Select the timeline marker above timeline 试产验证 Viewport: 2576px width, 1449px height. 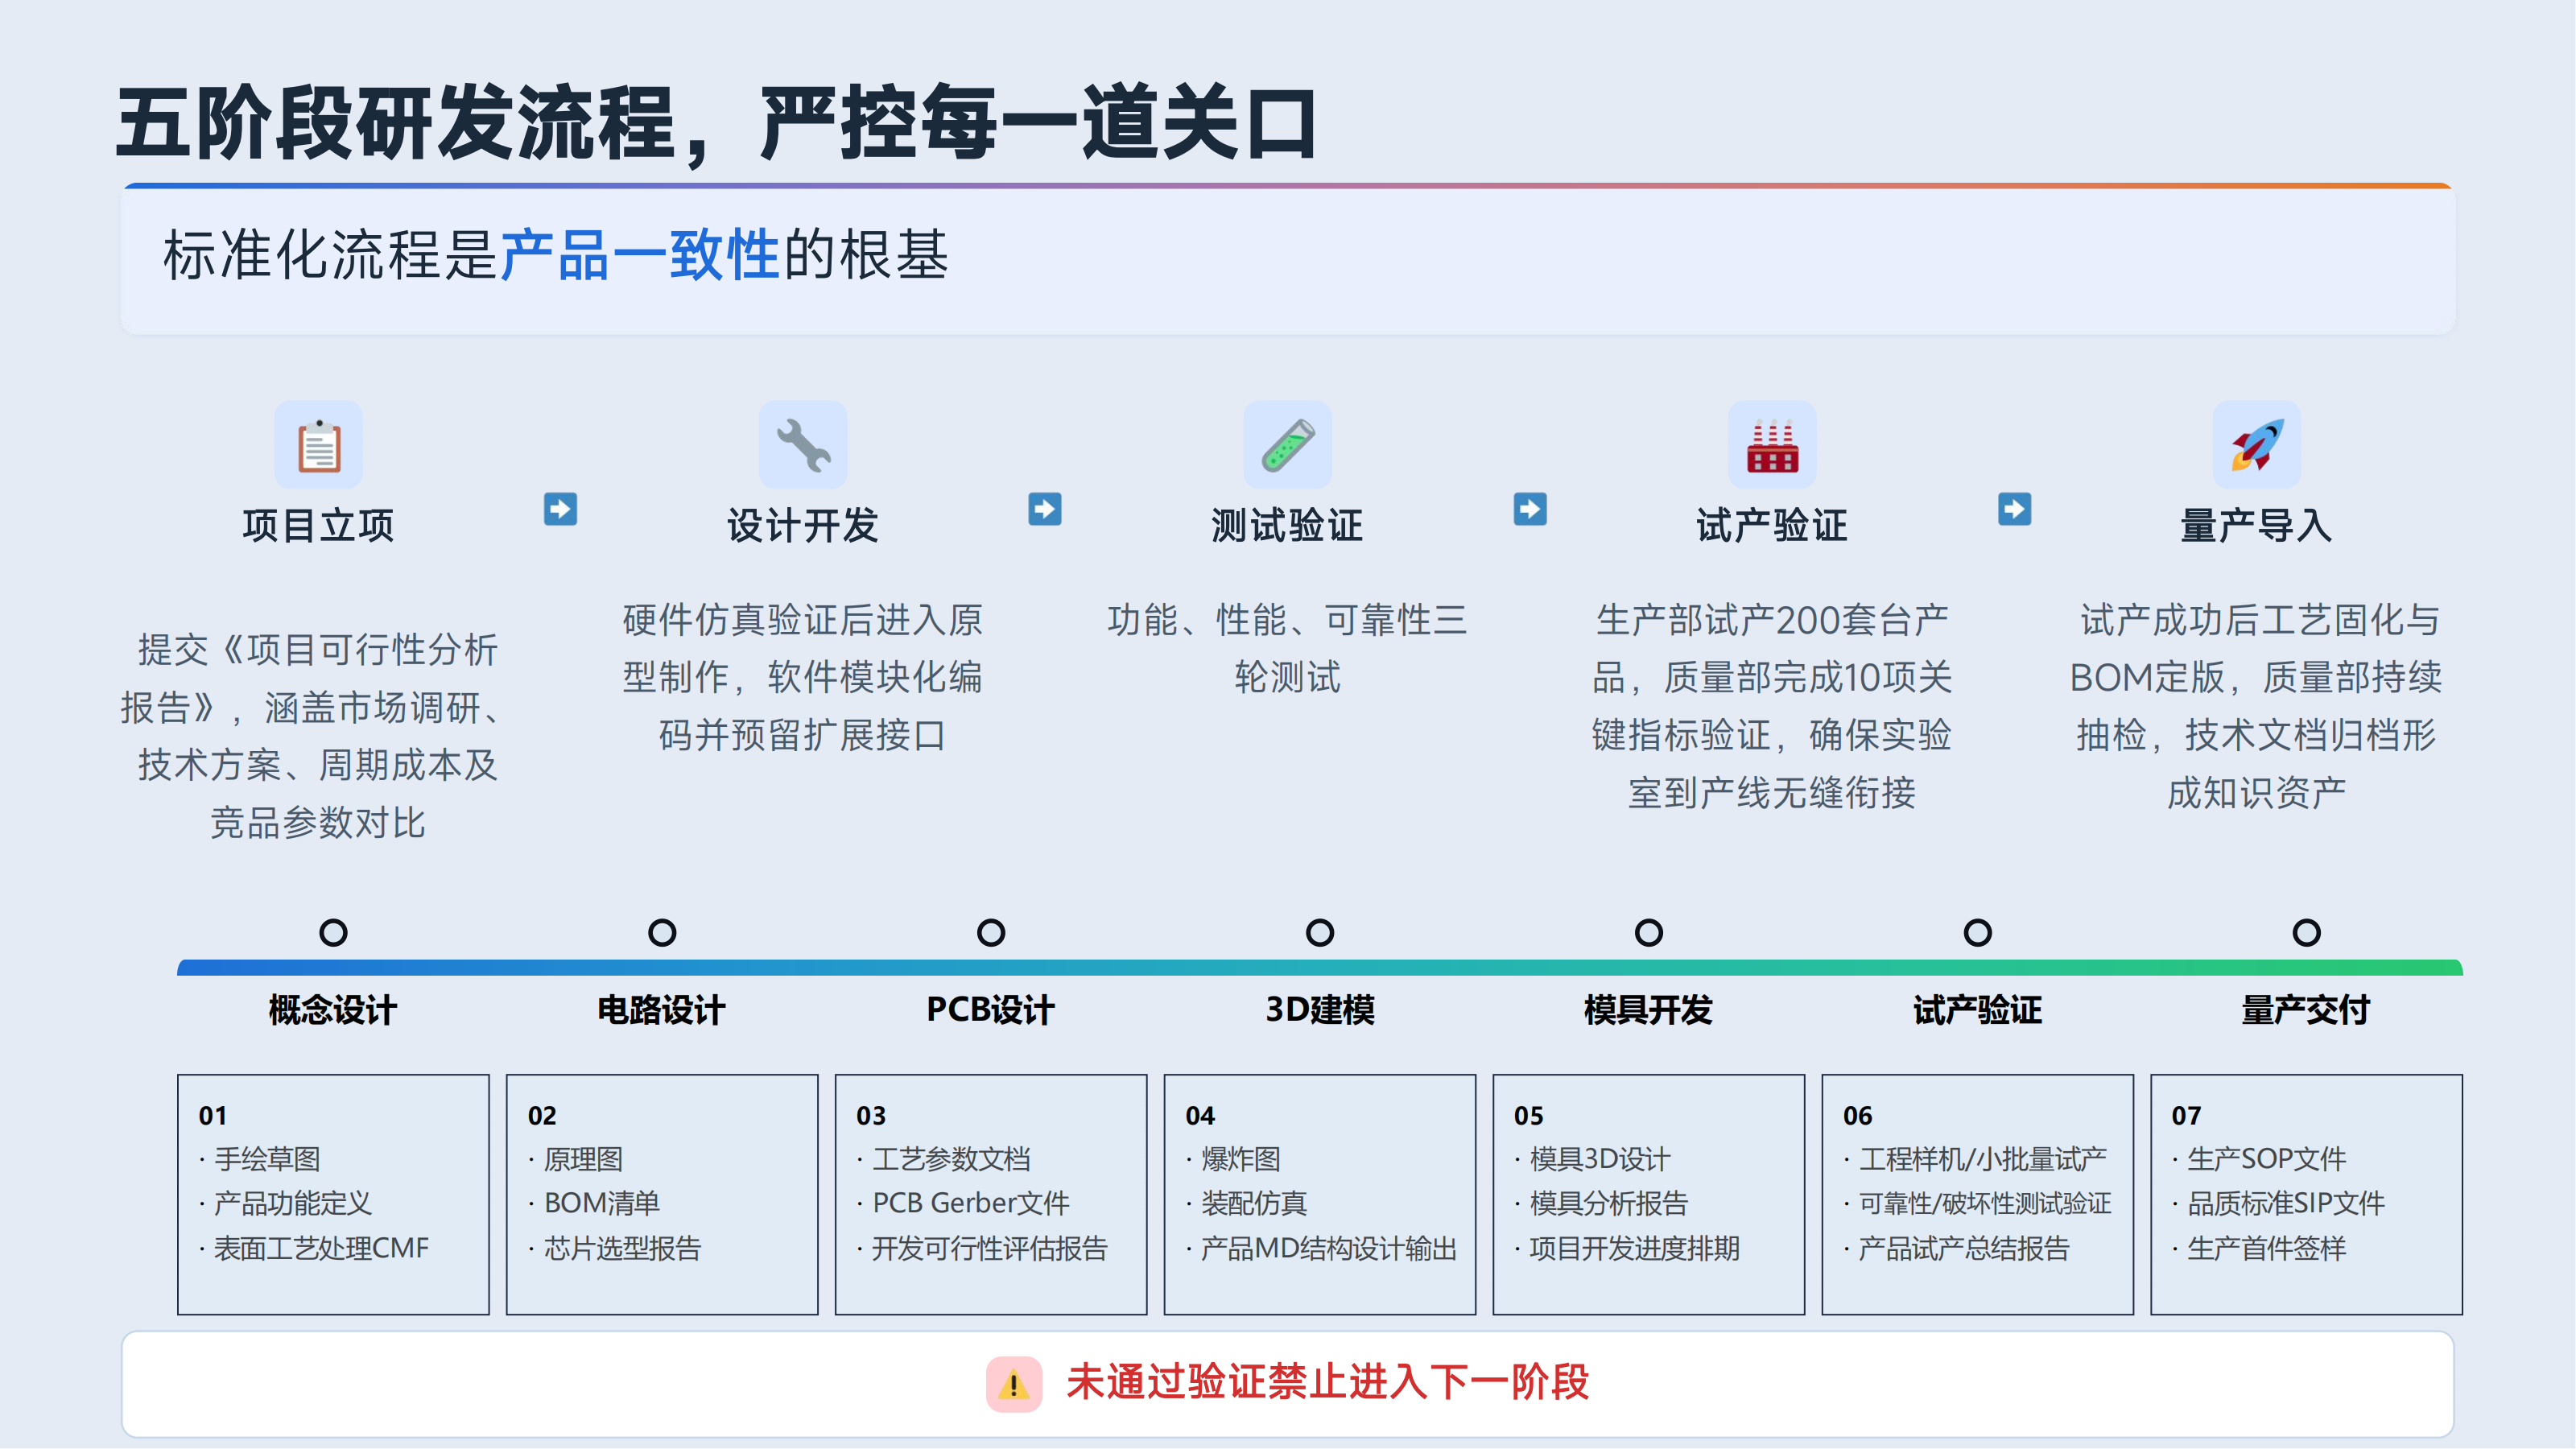pyautogui.click(x=1977, y=933)
